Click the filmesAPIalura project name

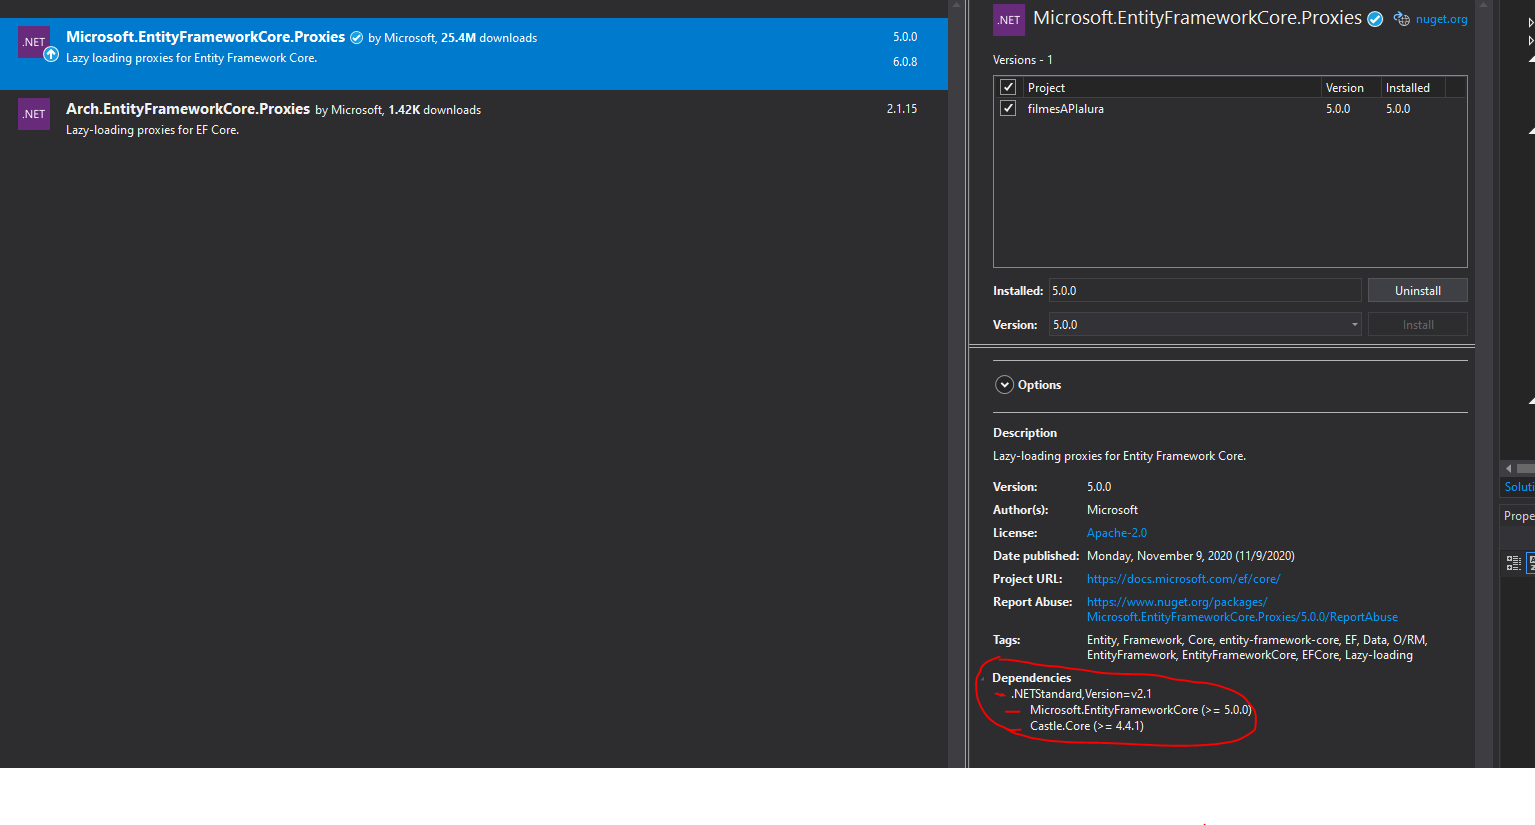(x=1065, y=109)
